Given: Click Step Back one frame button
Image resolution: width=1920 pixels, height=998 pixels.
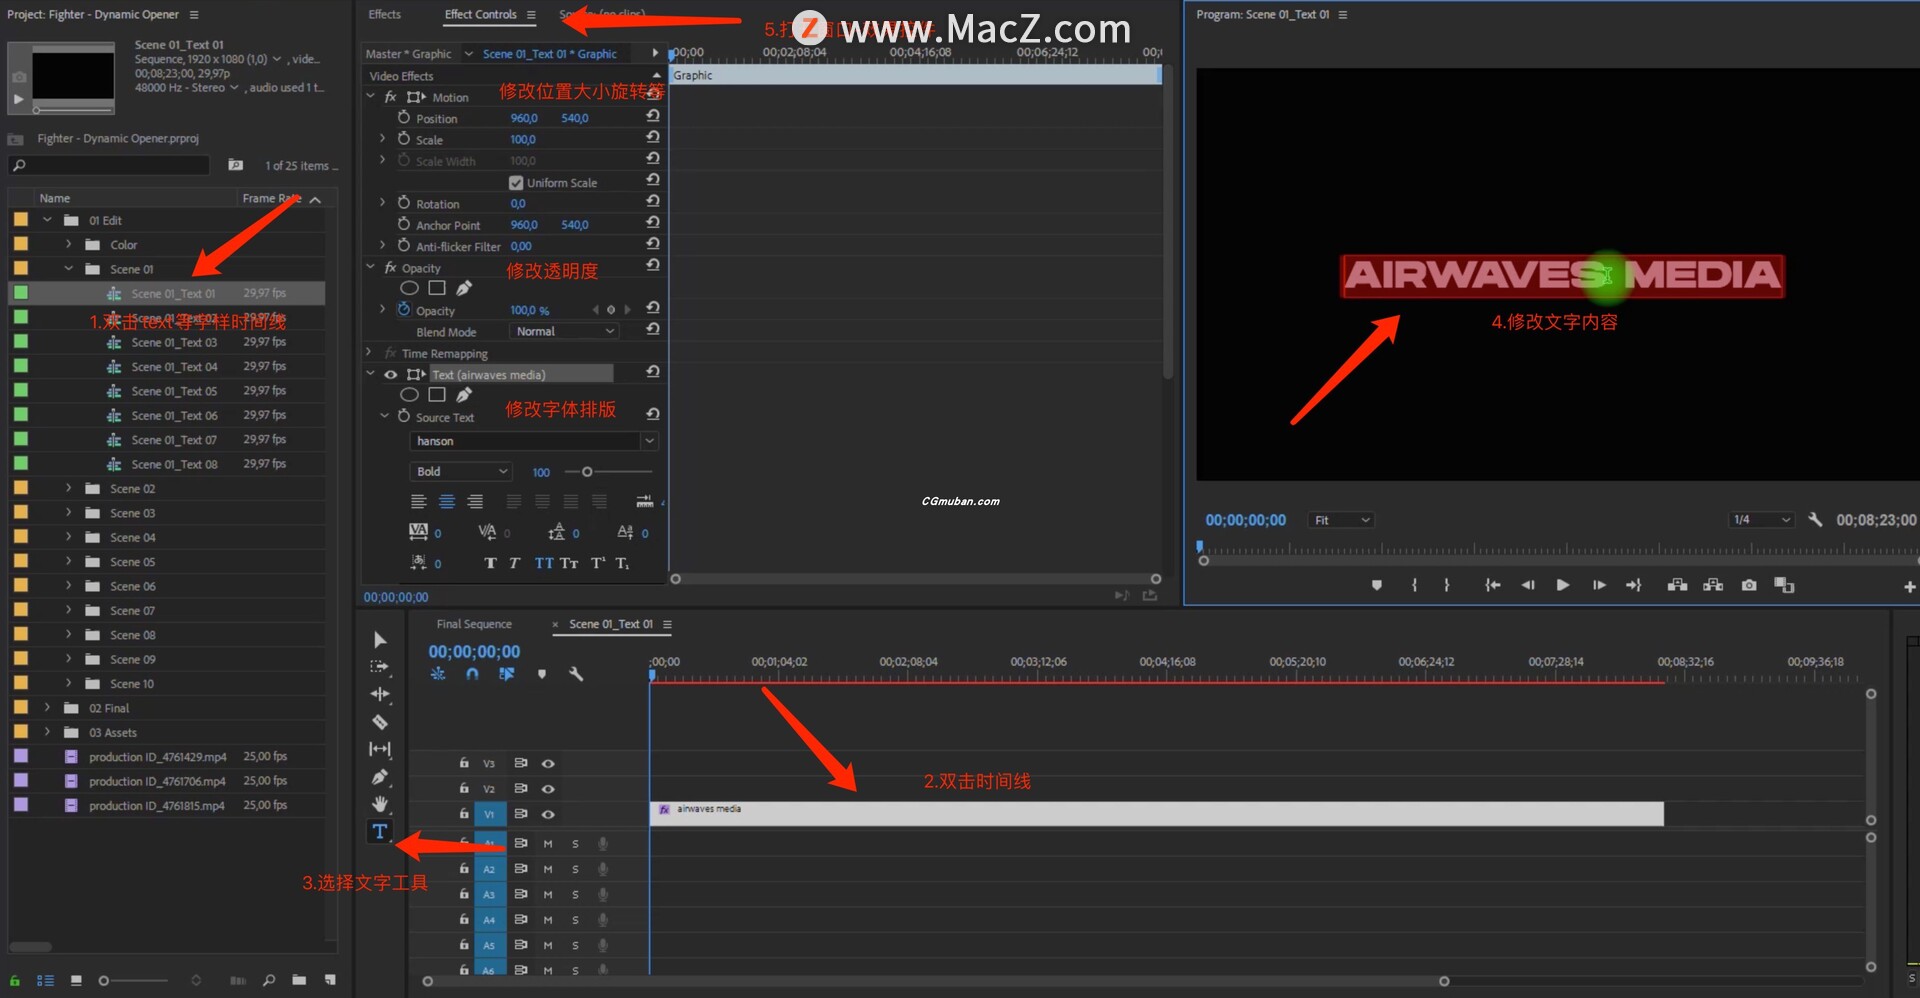Looking at the screenshot, I should click(1527, 585).
